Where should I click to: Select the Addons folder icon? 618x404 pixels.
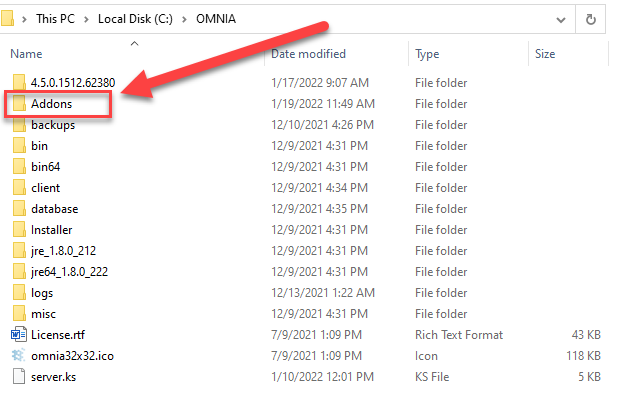[19, 104]
